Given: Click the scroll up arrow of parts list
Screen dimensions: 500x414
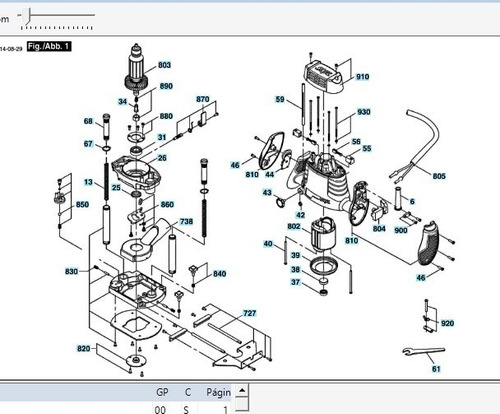Looking at the screenshot, I should pos(242,390).
